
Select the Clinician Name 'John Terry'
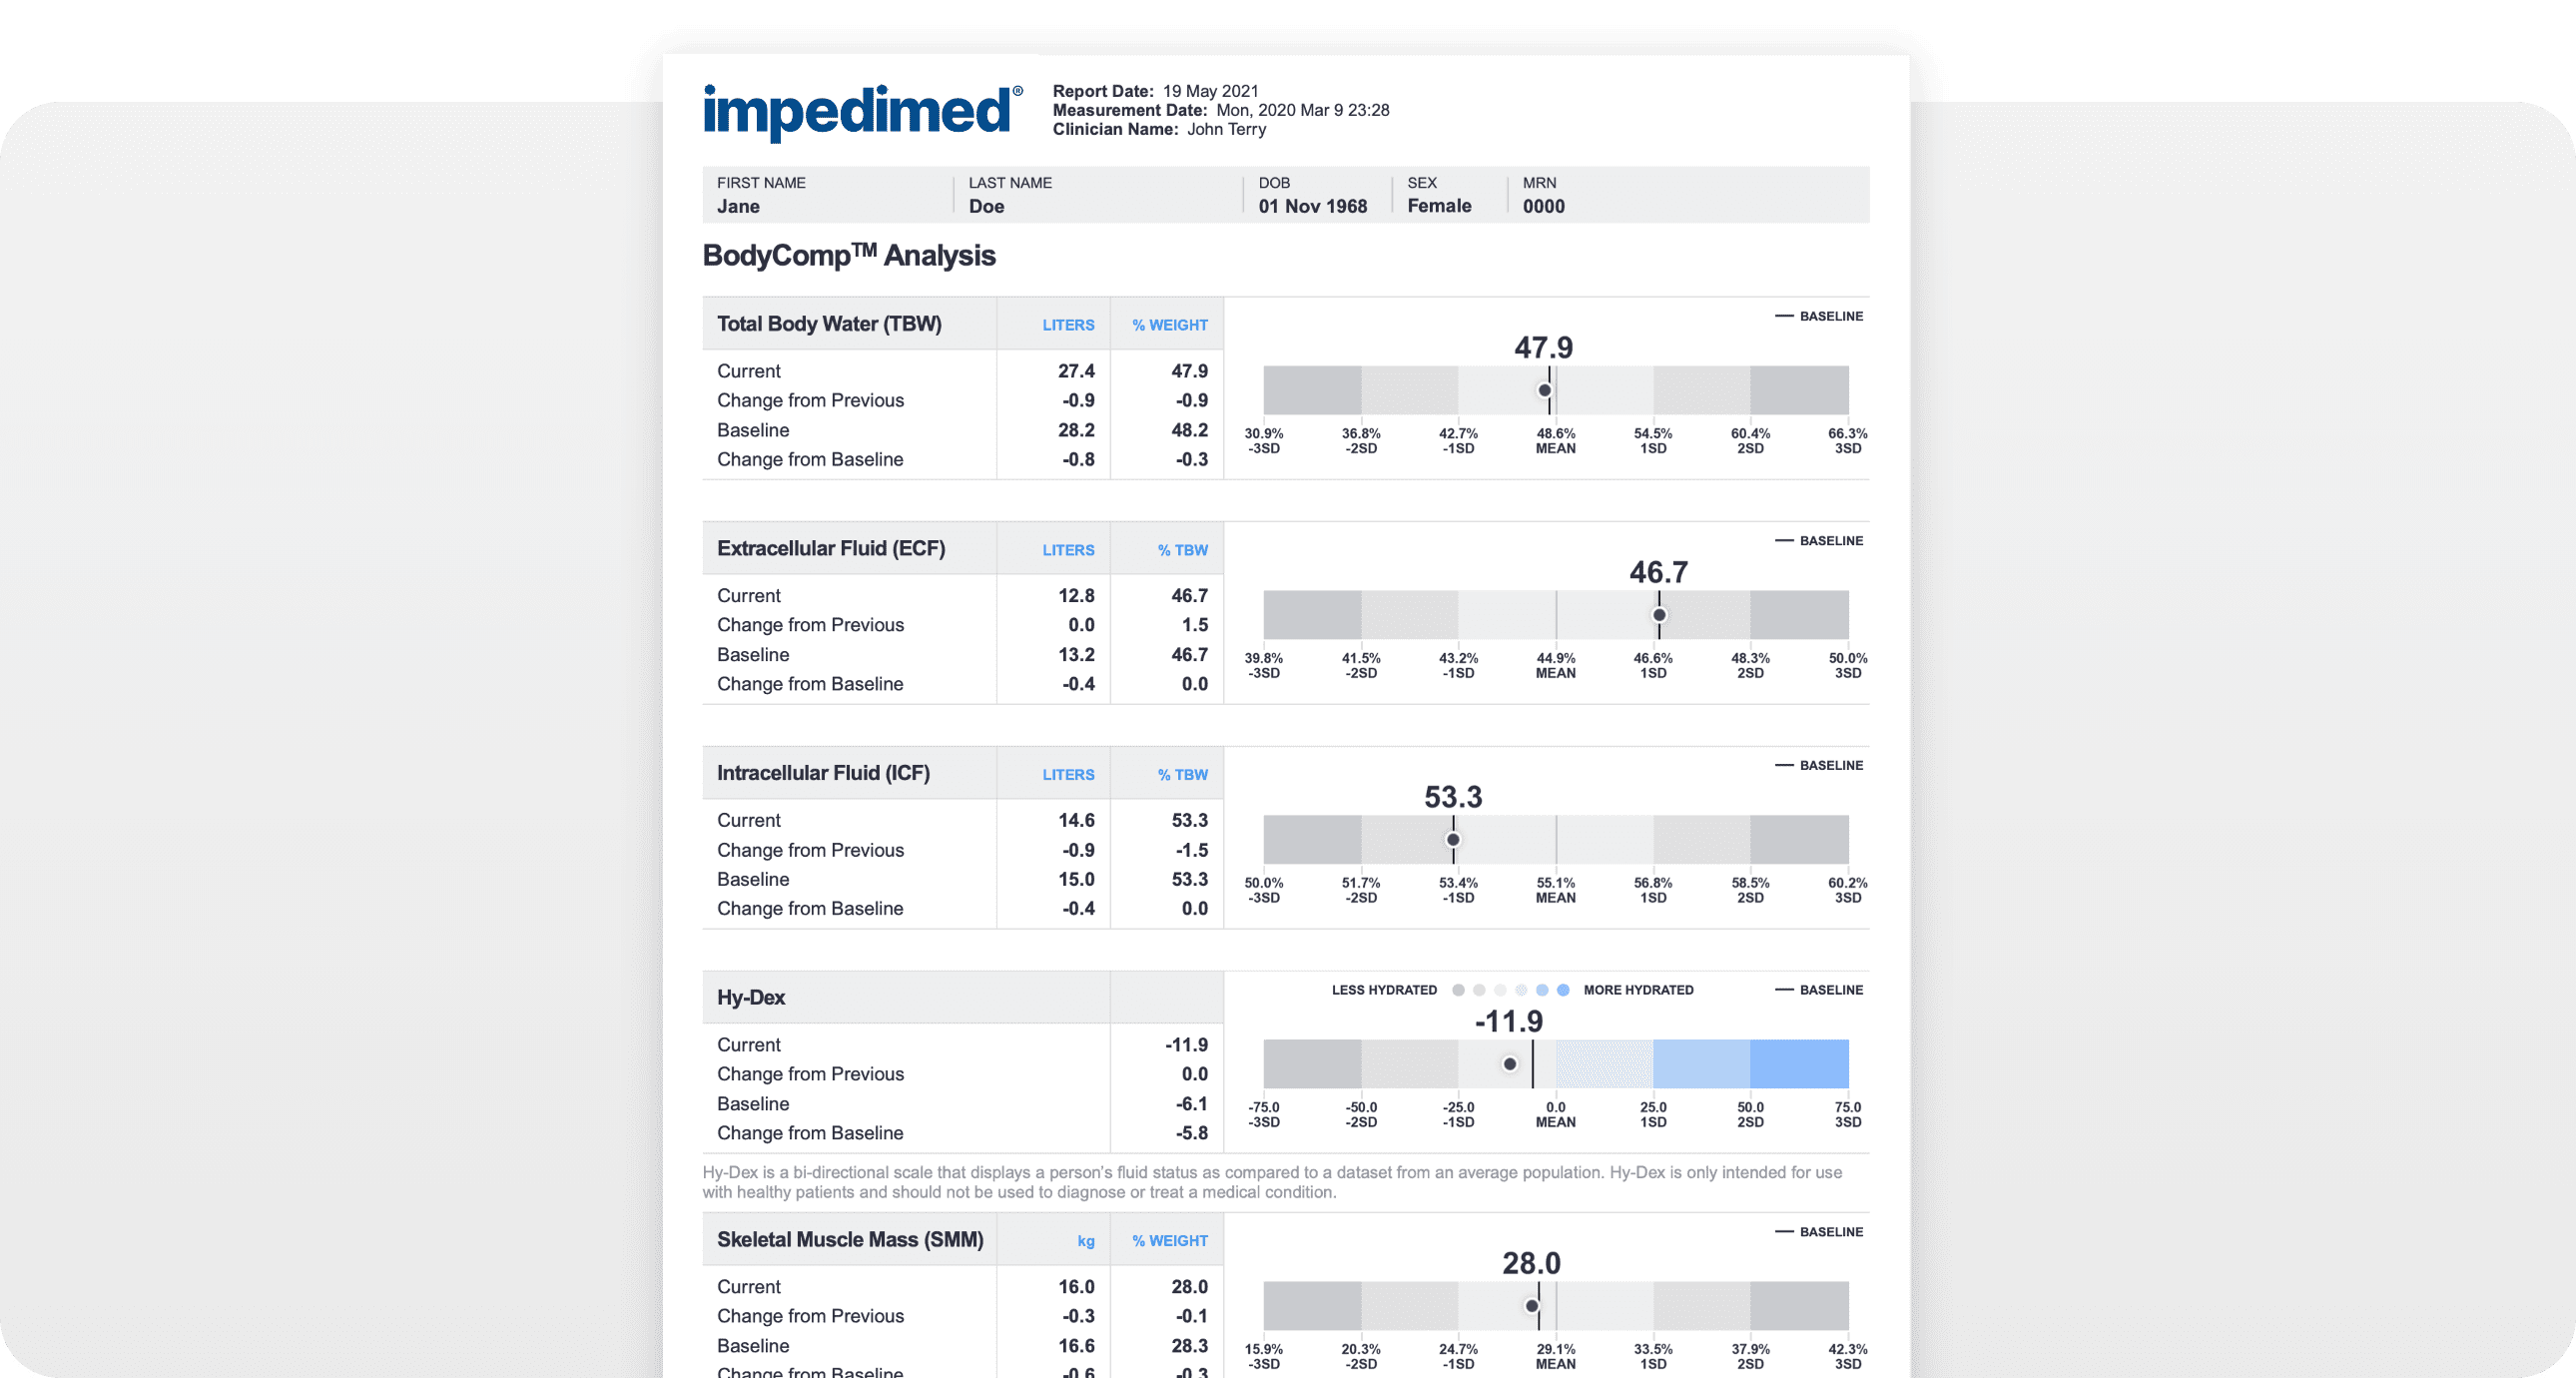pyautogui.click(x=1226, y=129)
